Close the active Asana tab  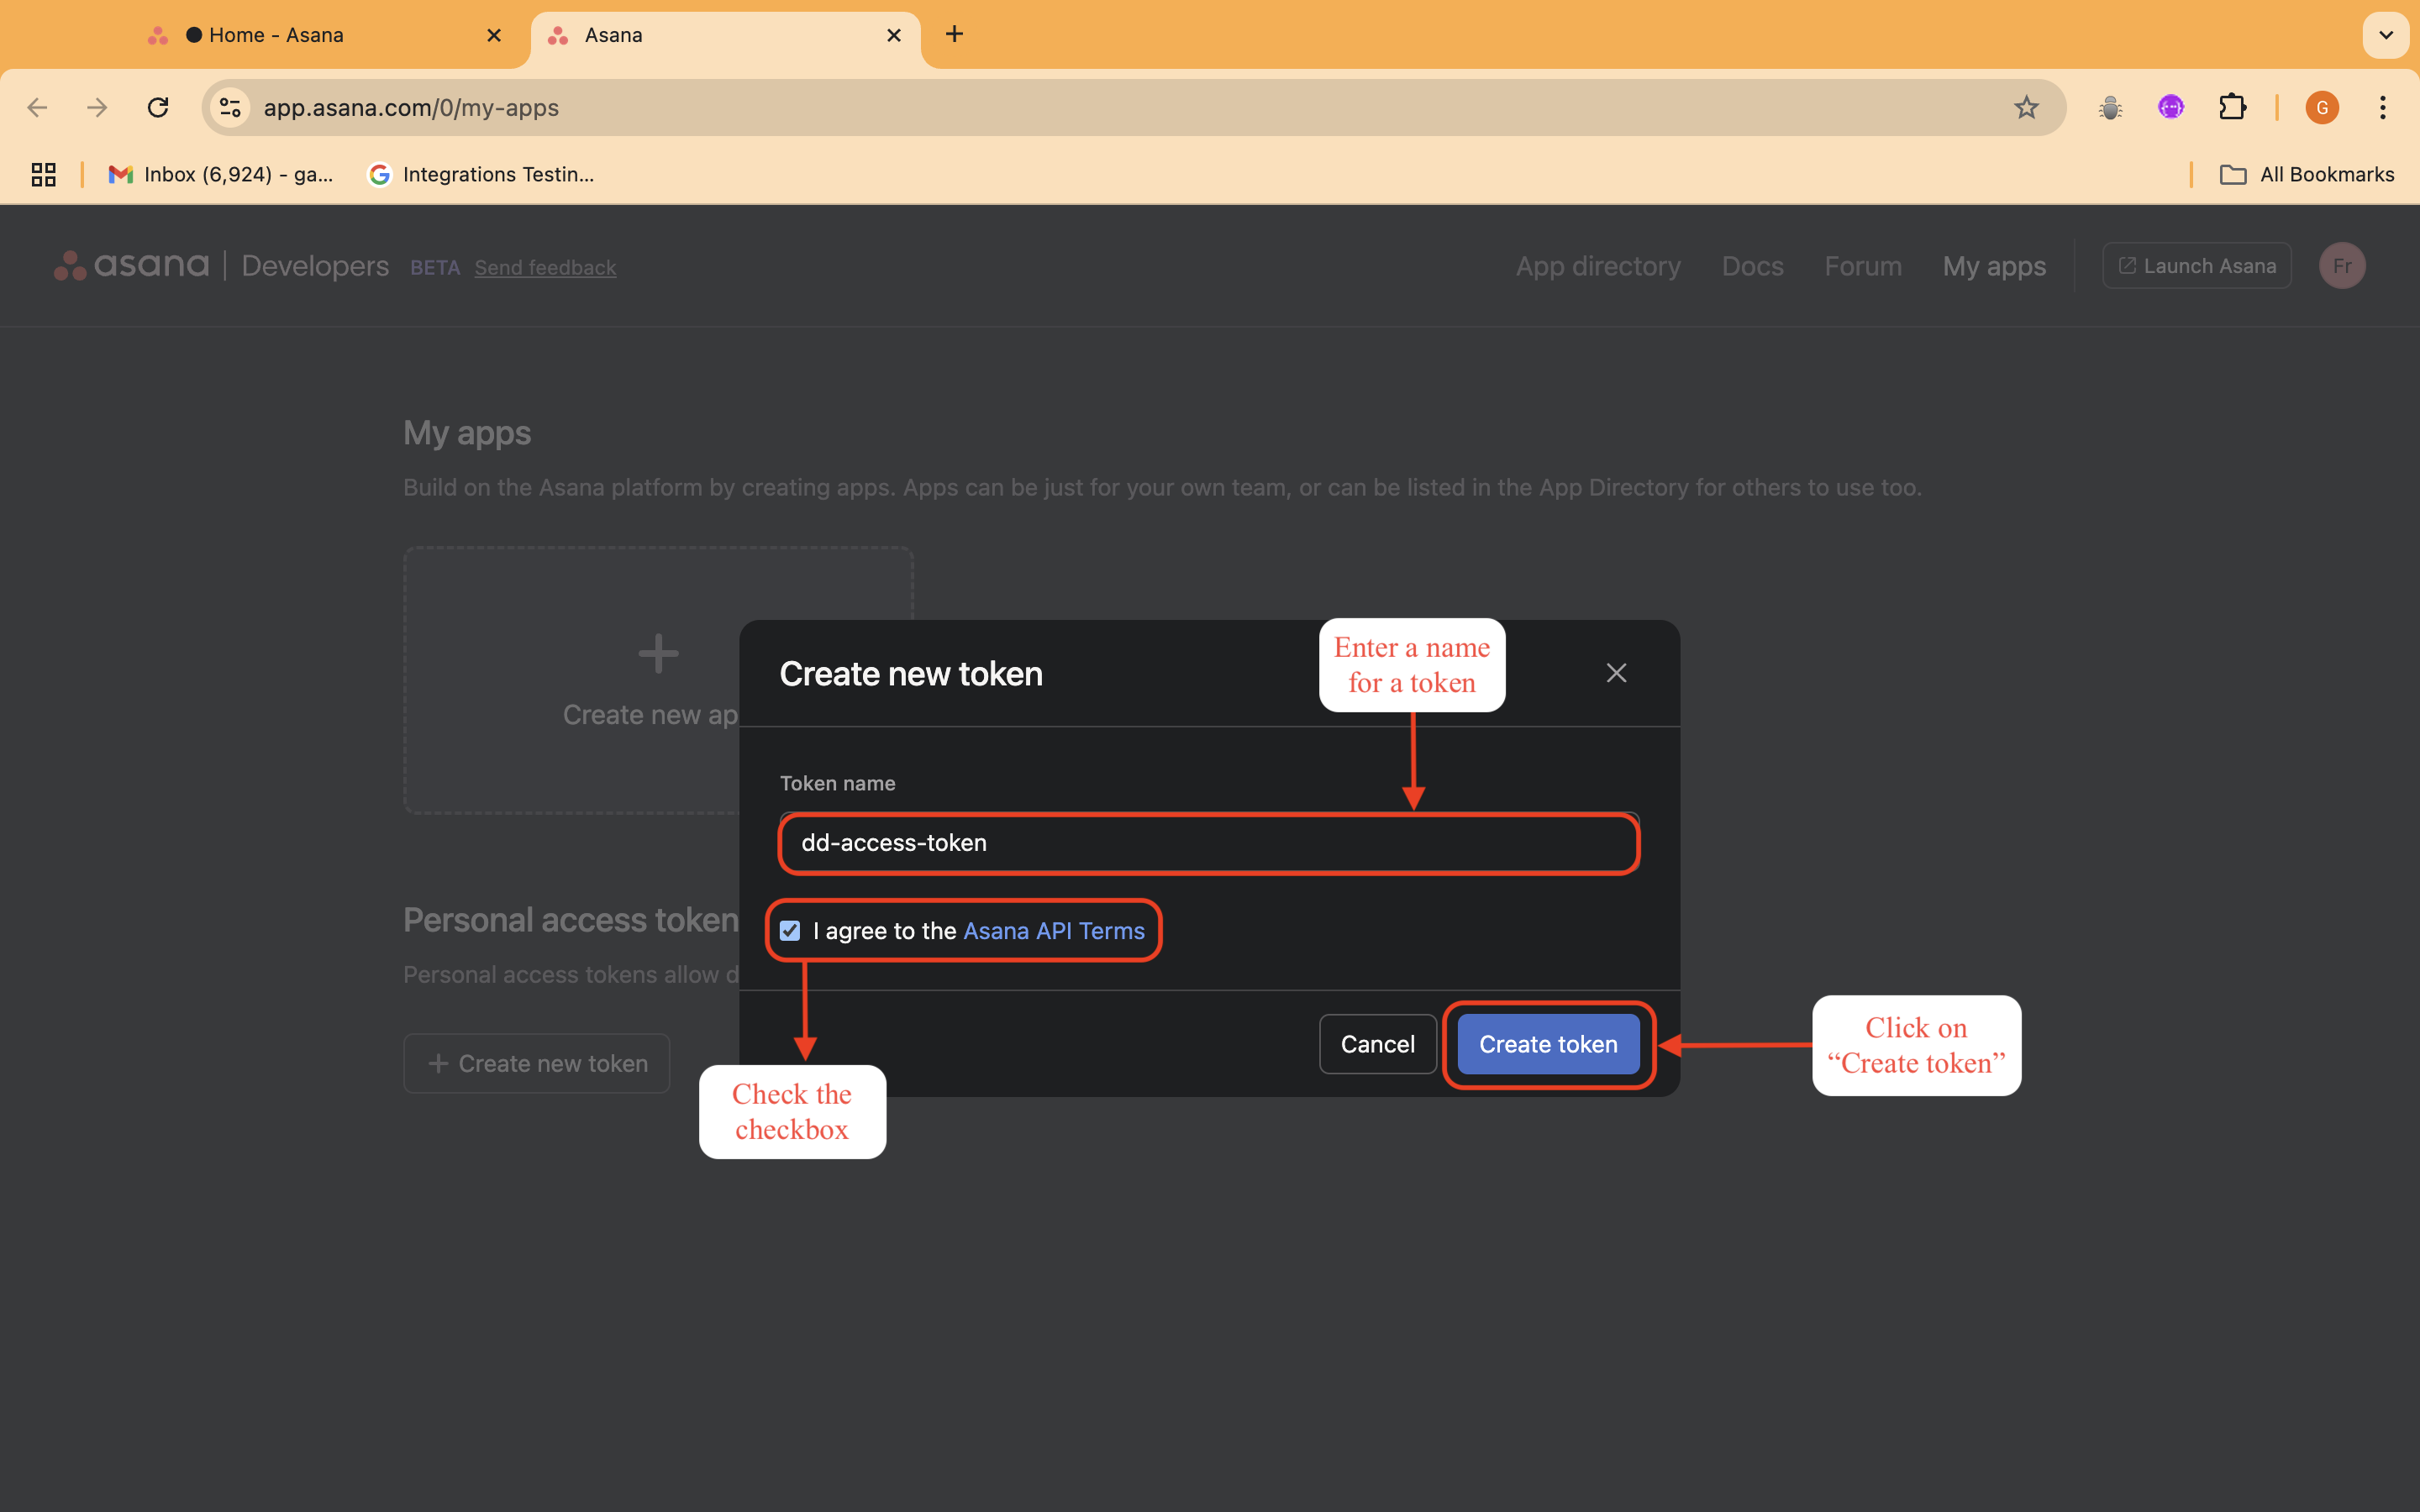click(893, 35)
